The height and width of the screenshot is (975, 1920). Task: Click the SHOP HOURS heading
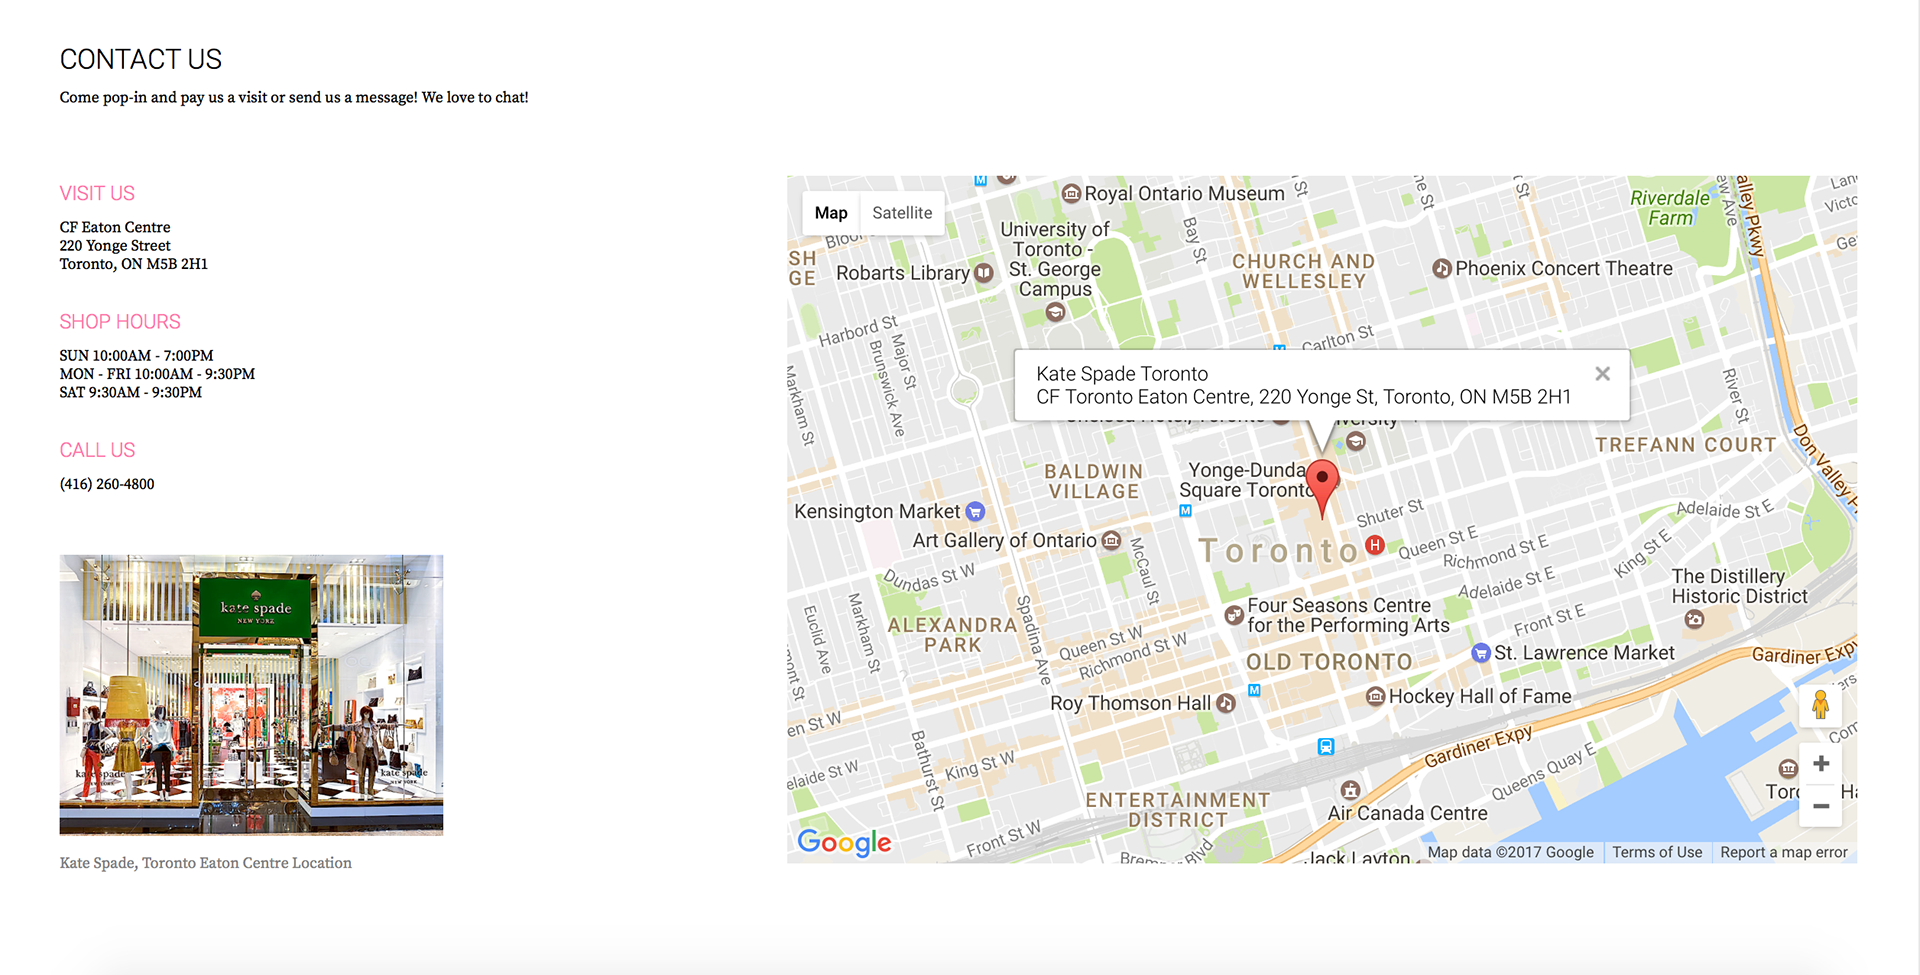click(120, 322)
